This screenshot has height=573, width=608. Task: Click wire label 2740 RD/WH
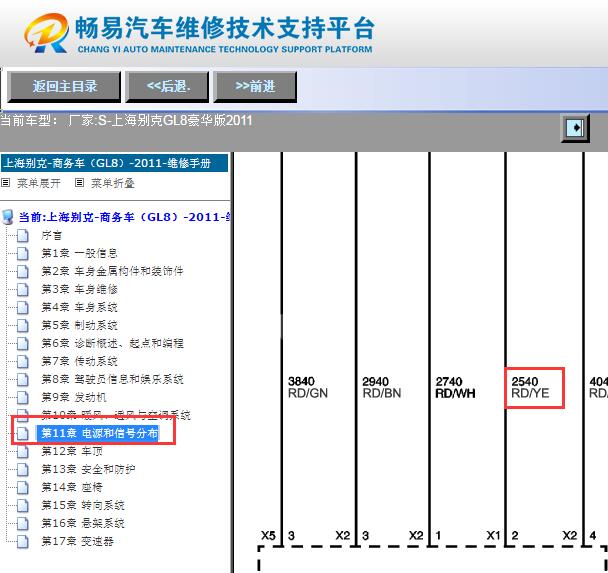[x=455, y=387]
